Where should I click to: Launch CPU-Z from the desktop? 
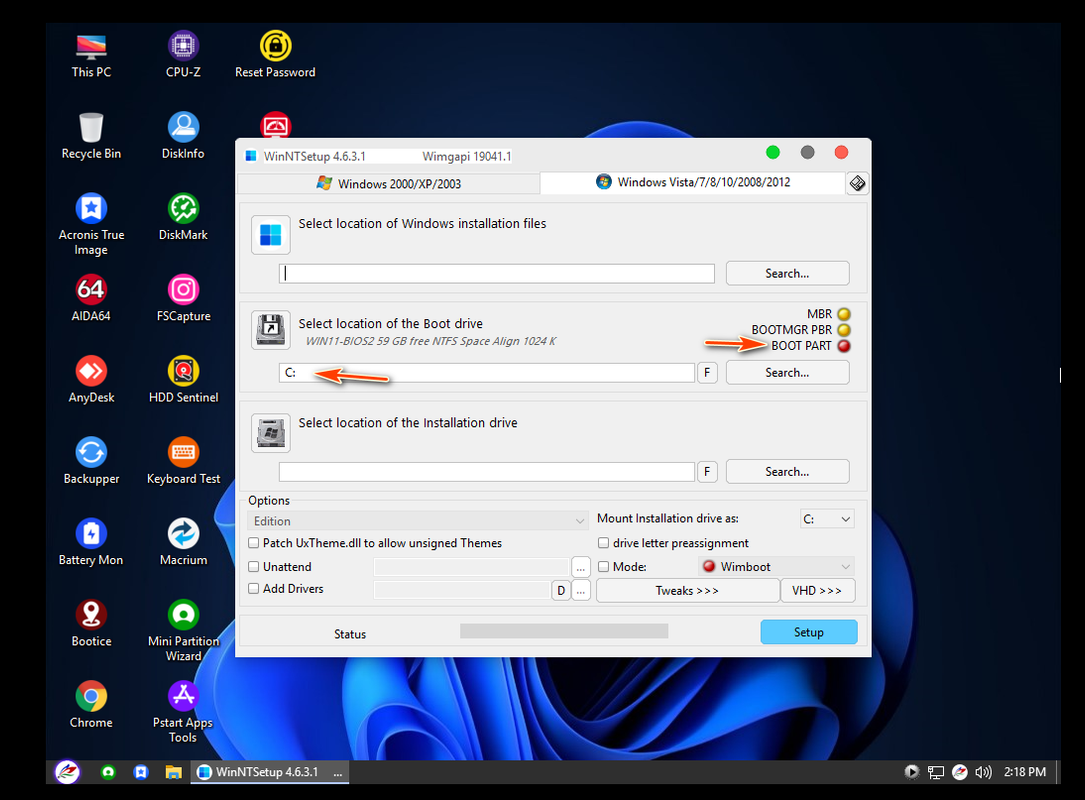coord(183,55)
